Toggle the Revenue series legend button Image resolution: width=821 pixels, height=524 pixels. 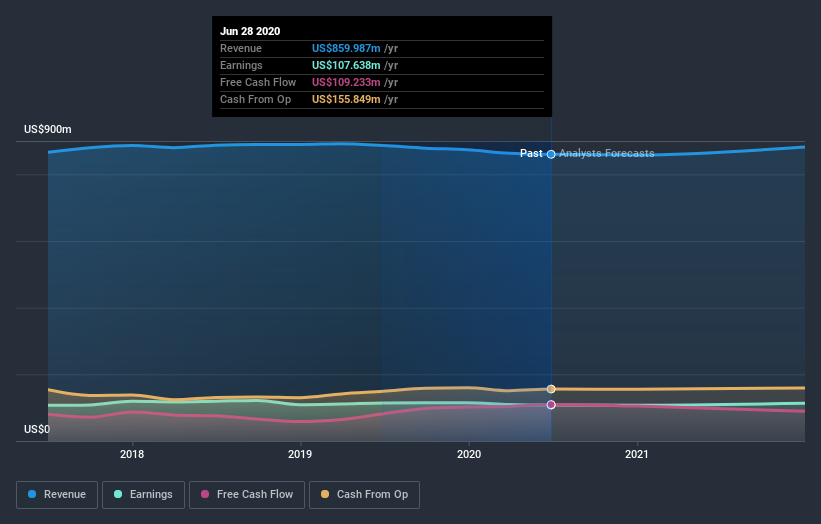(57, 495)
